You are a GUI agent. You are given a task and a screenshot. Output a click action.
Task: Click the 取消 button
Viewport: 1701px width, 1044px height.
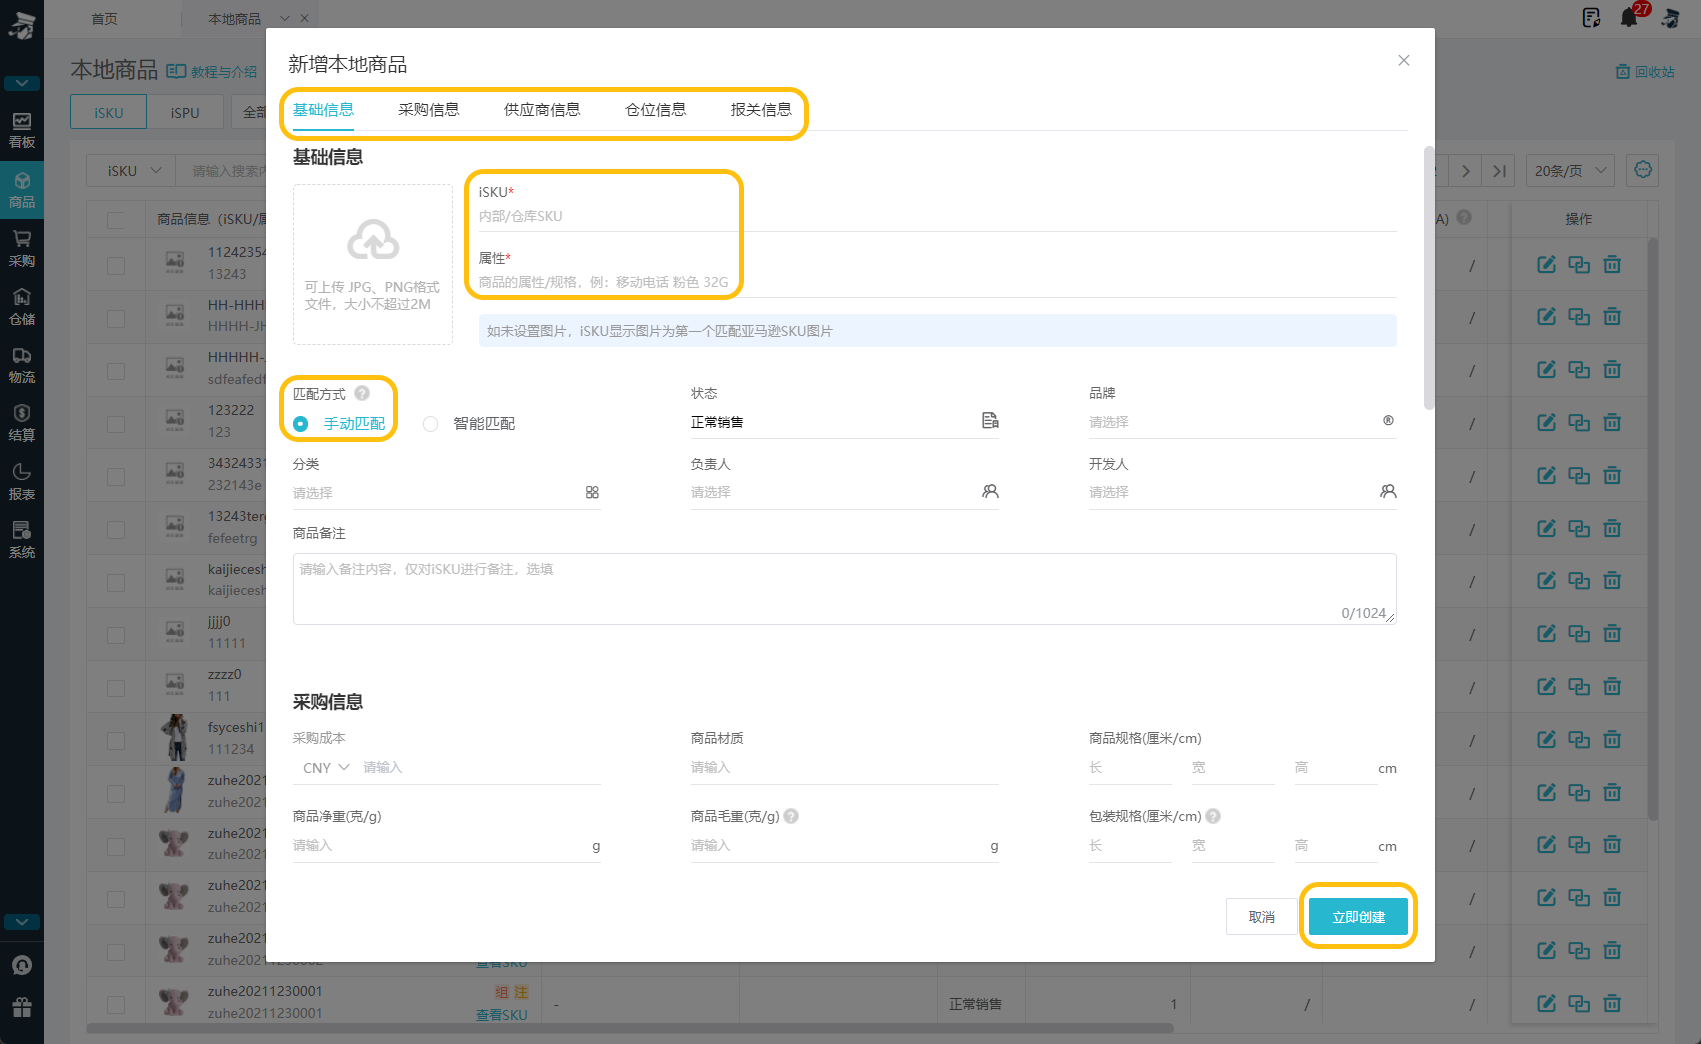1262,917
